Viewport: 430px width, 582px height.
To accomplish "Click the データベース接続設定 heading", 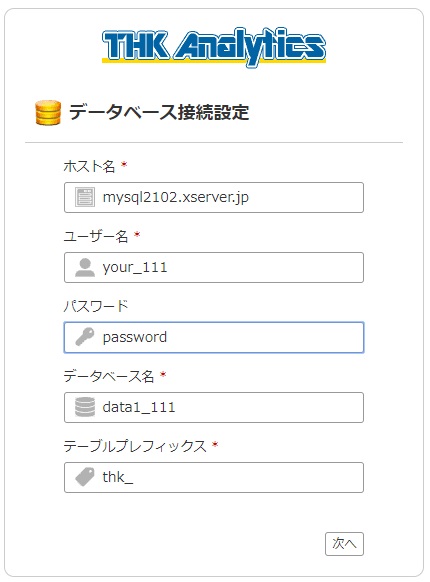I will pos(159,112).
